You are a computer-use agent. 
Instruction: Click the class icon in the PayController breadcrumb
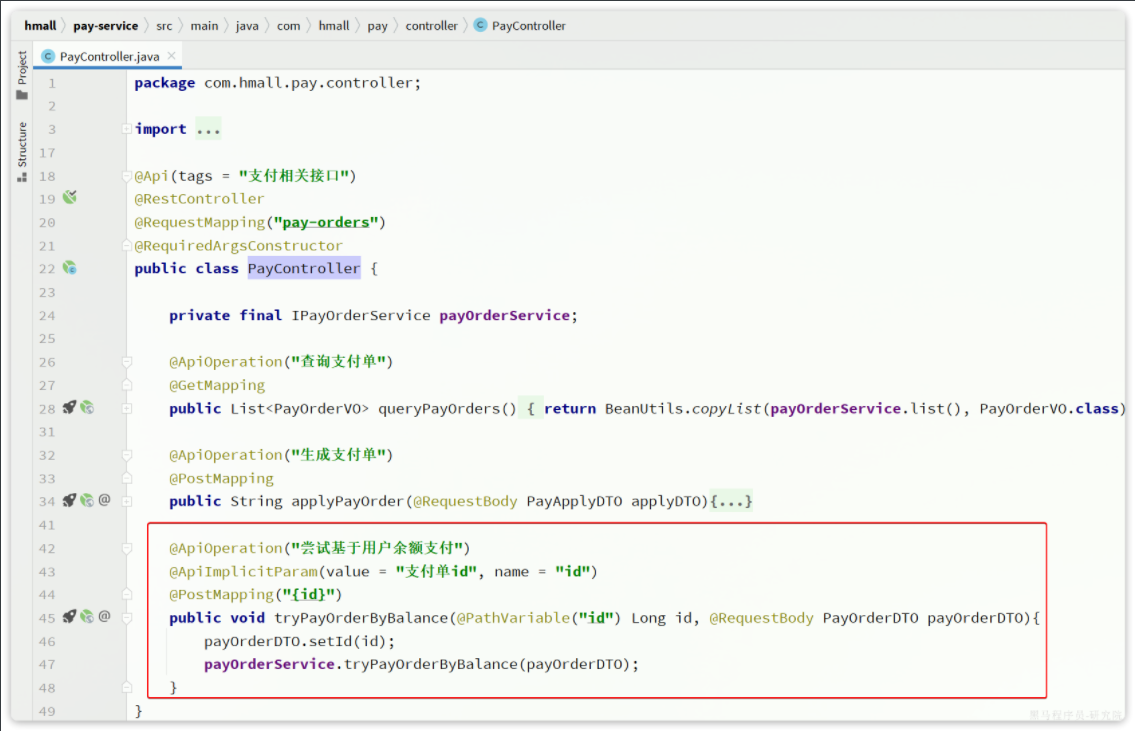pos(480,25)
